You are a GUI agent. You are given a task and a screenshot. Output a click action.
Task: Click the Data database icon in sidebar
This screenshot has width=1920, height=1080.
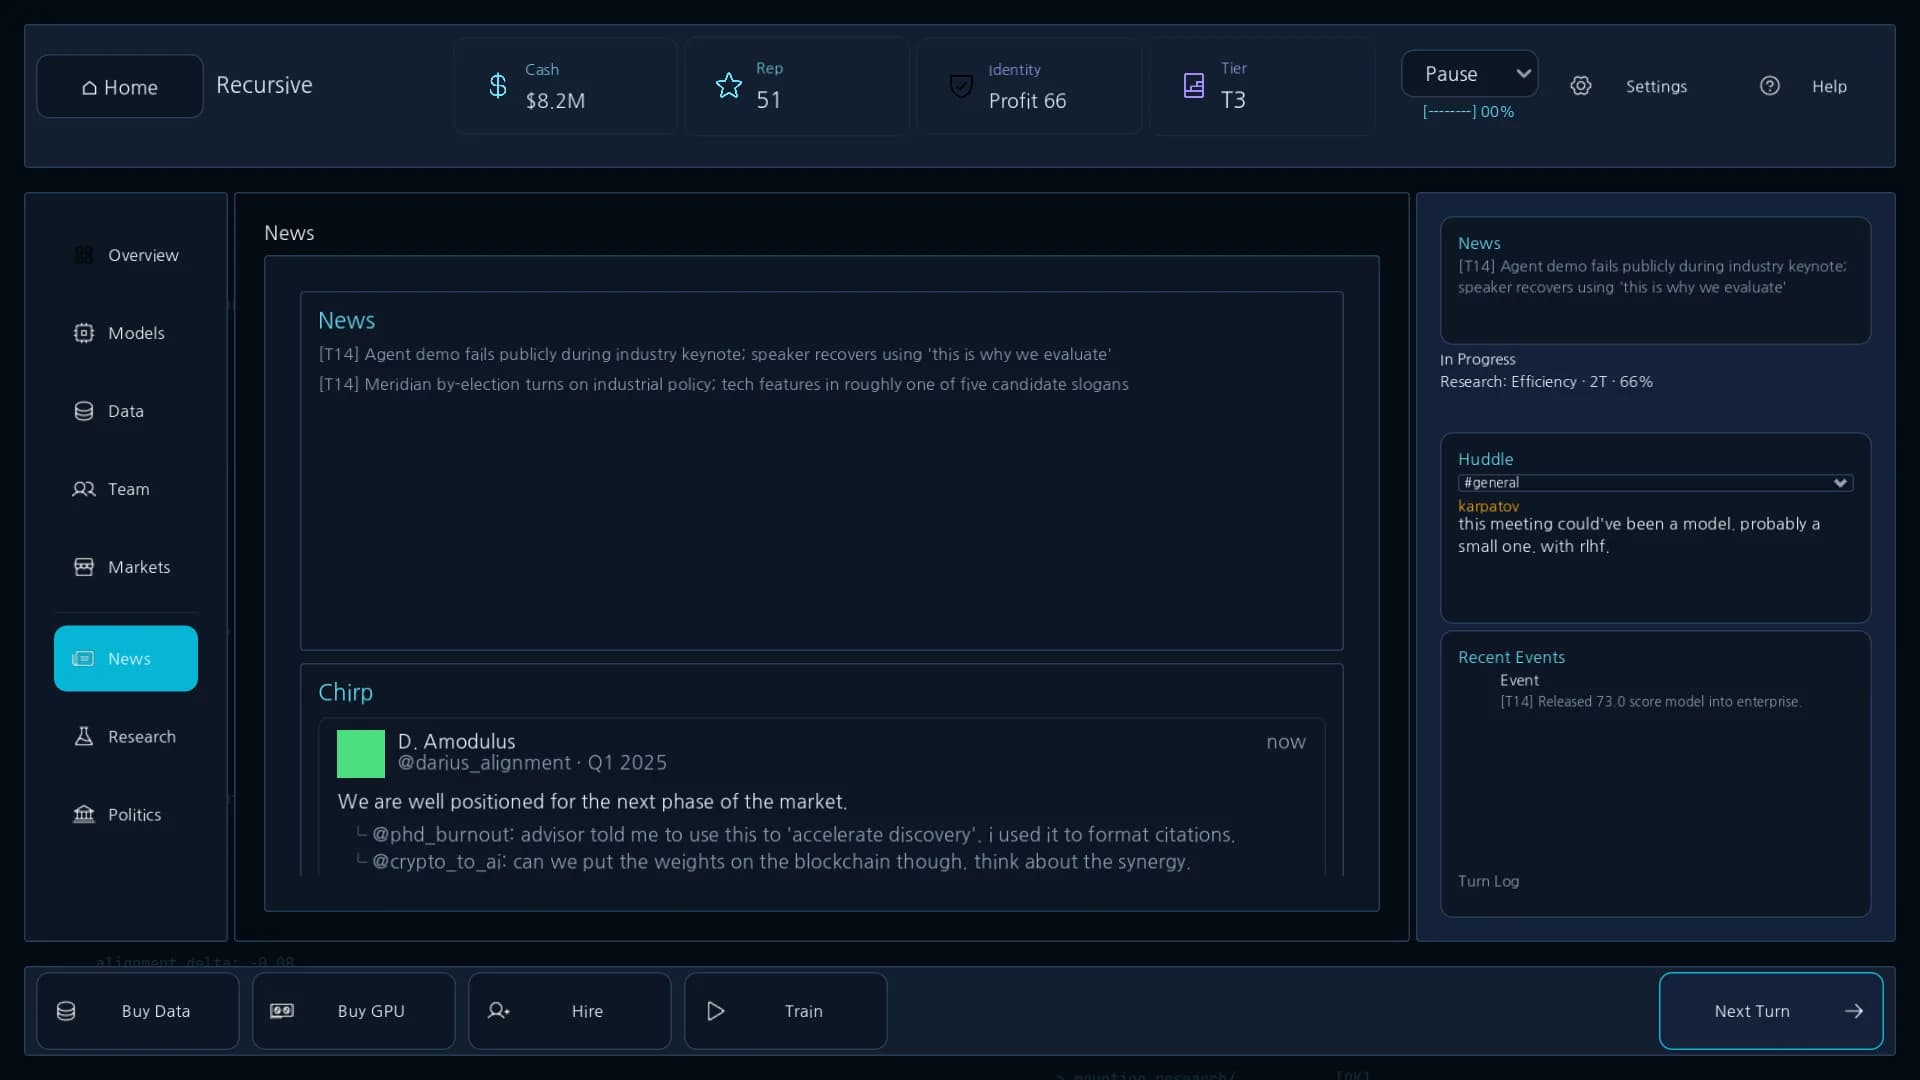click(84, 411)
